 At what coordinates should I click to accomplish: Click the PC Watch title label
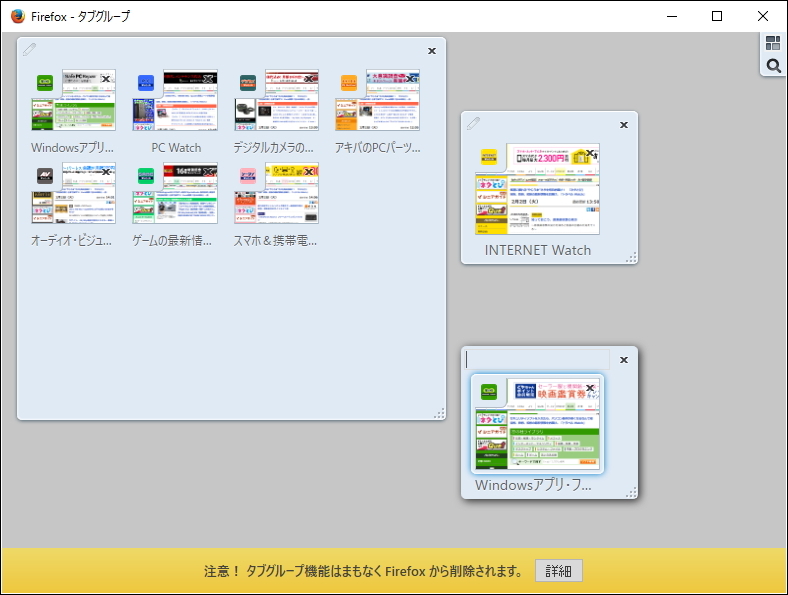tap(176, 148)
